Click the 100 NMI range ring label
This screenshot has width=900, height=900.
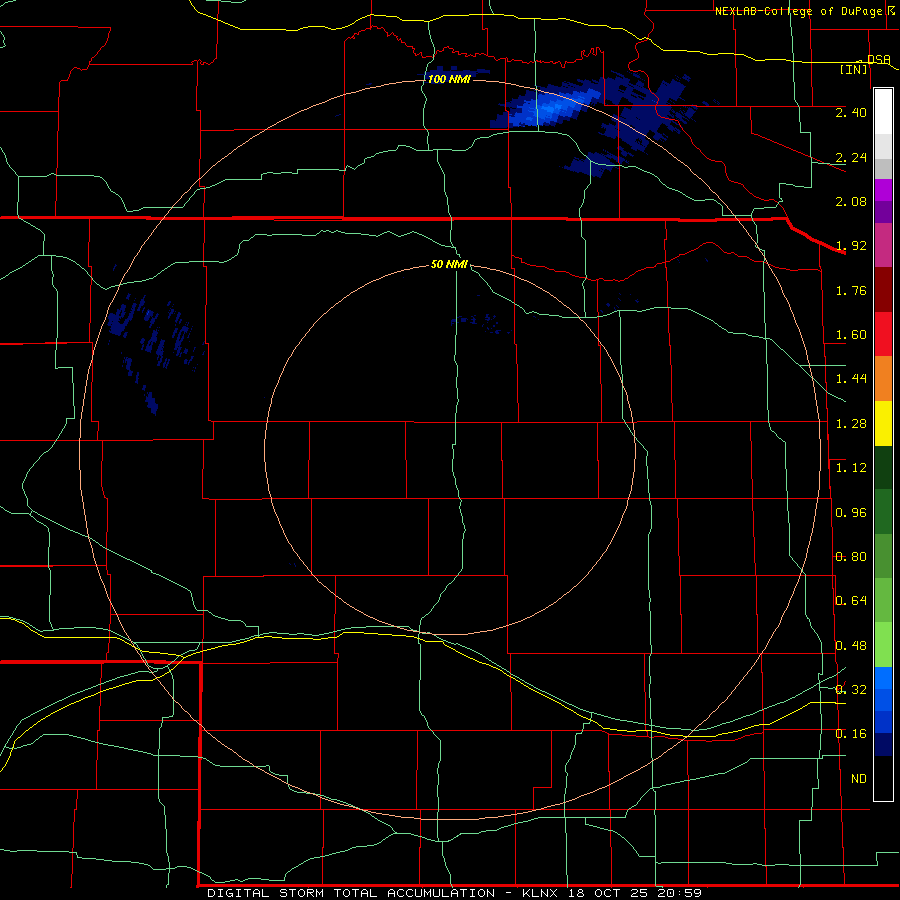pos(449,79)
